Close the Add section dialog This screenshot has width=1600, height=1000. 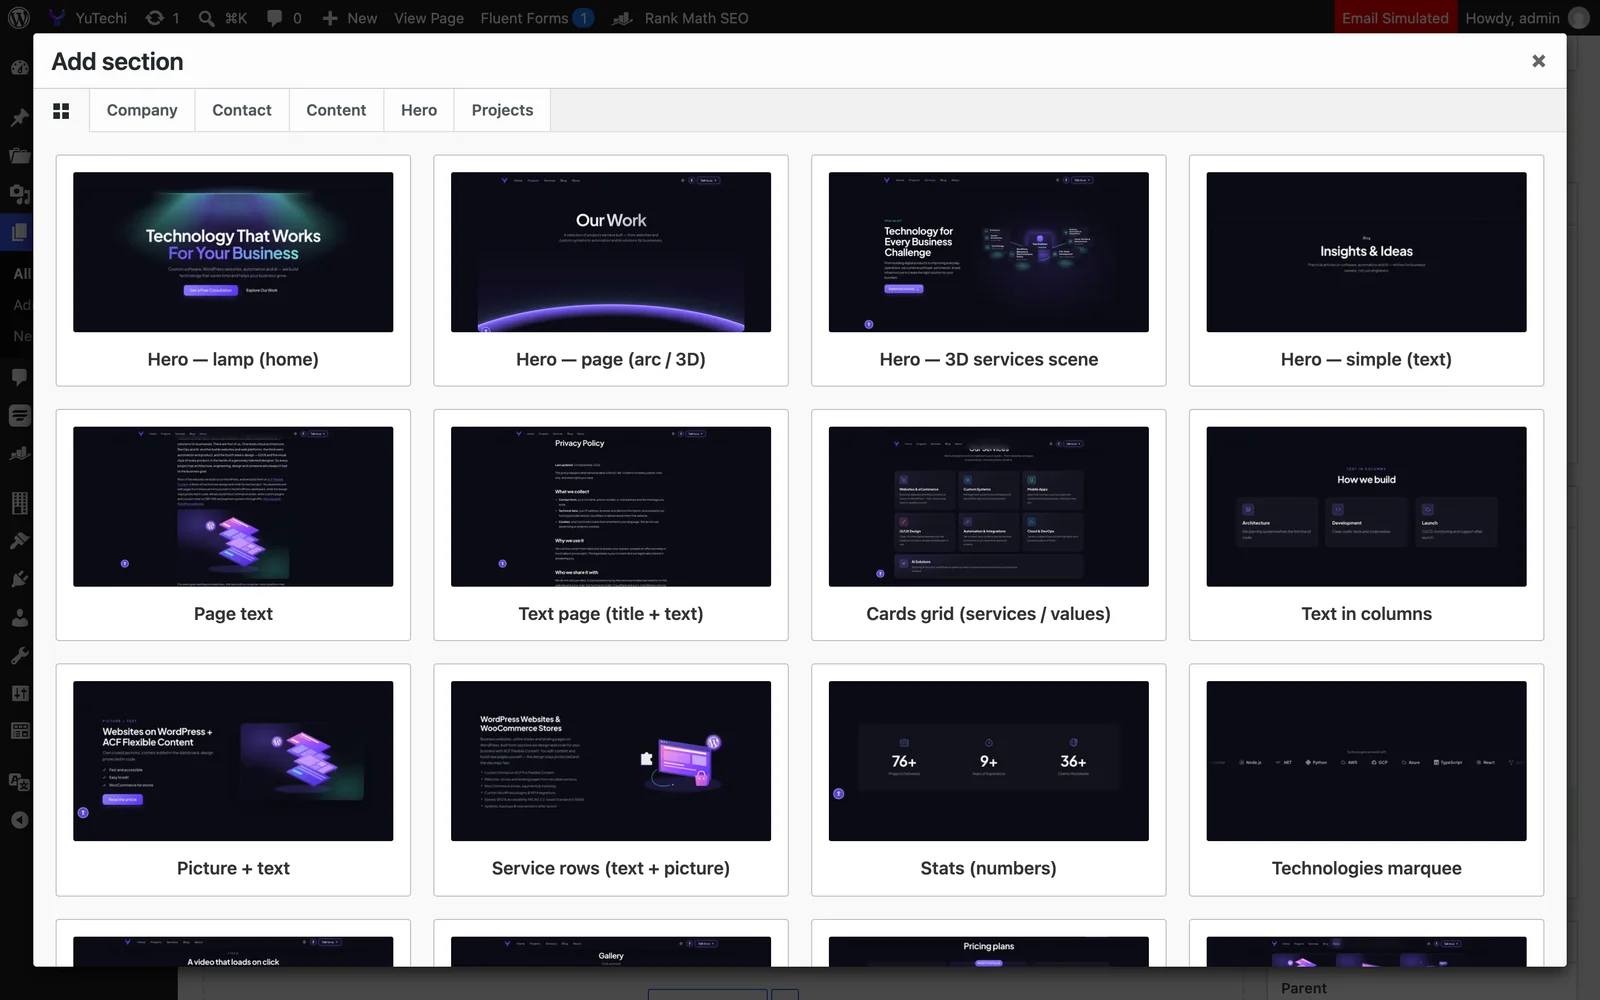click(x=1538, y=61)
